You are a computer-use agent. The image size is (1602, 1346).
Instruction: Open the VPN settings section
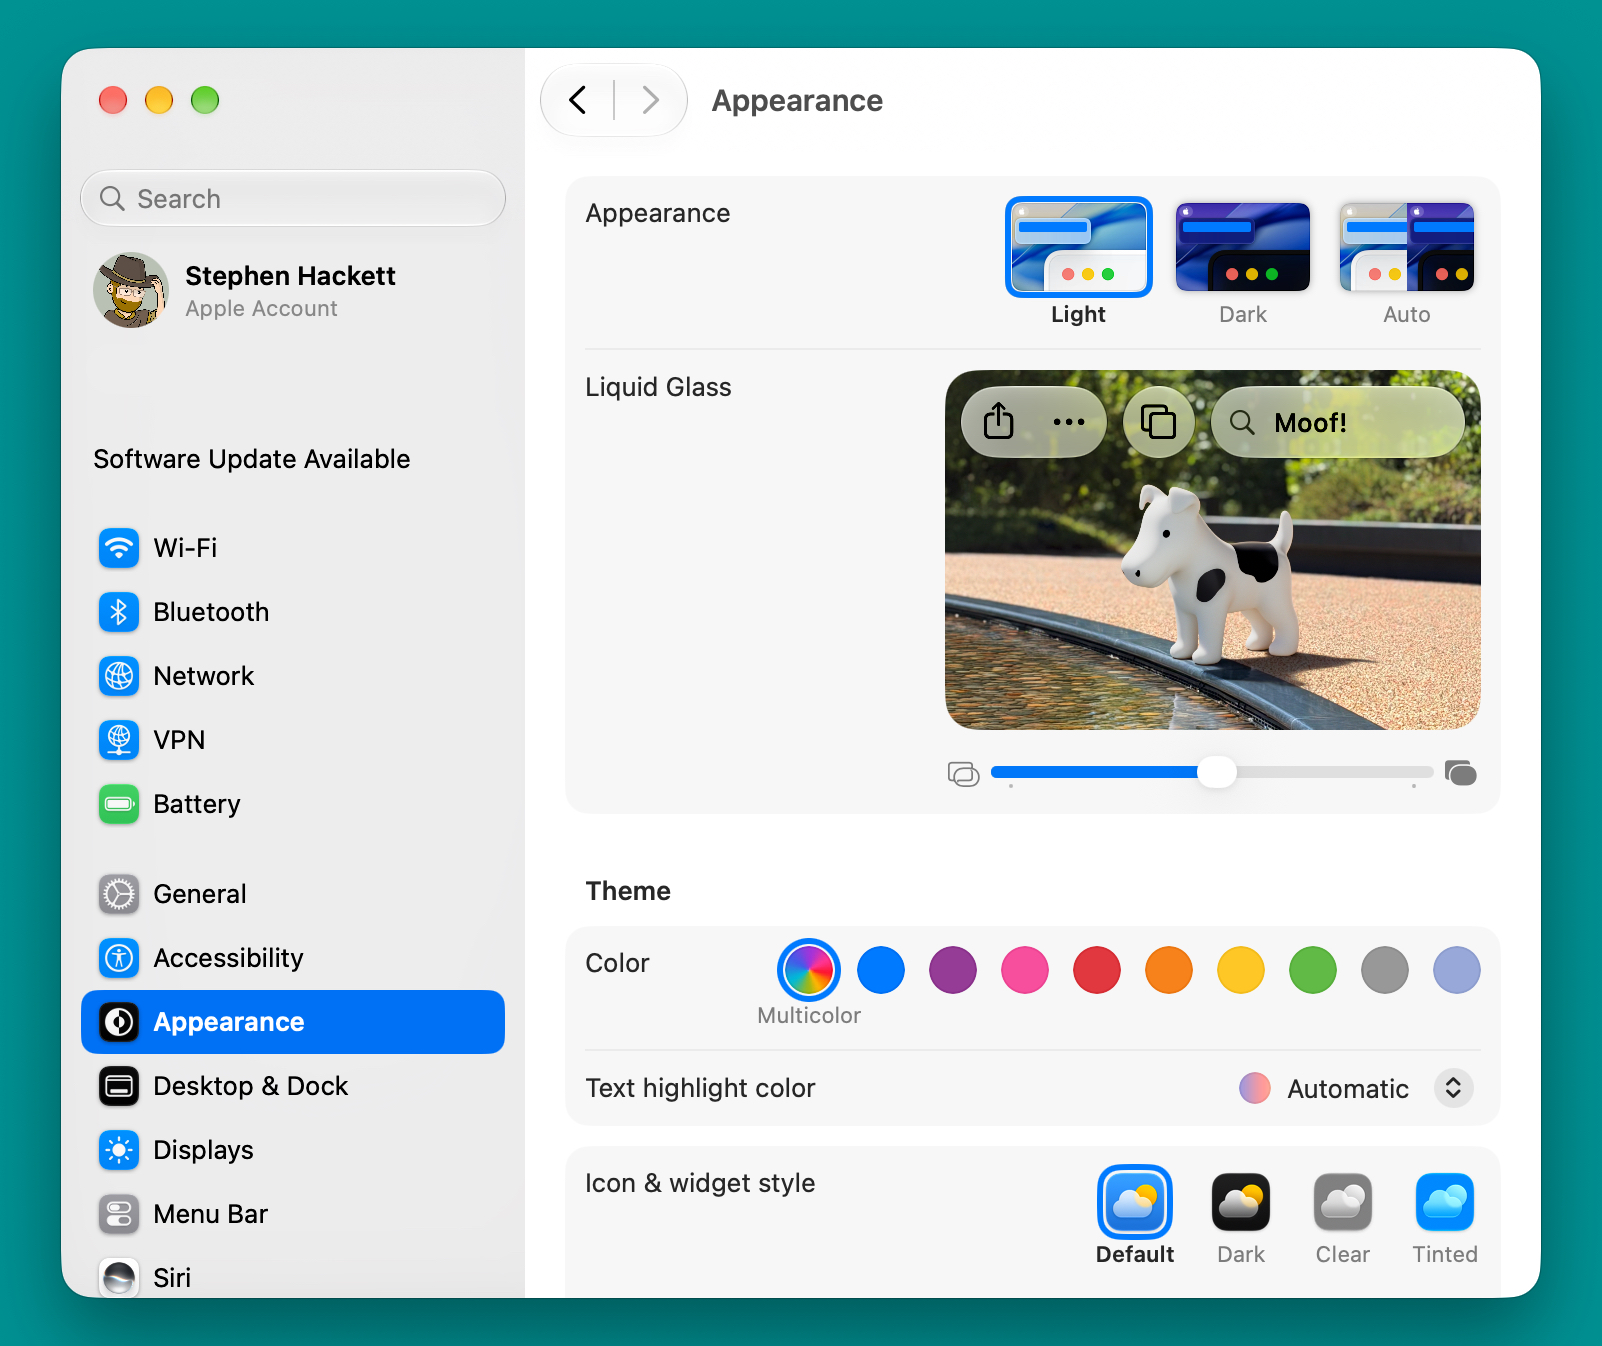(x=292, y=740)
